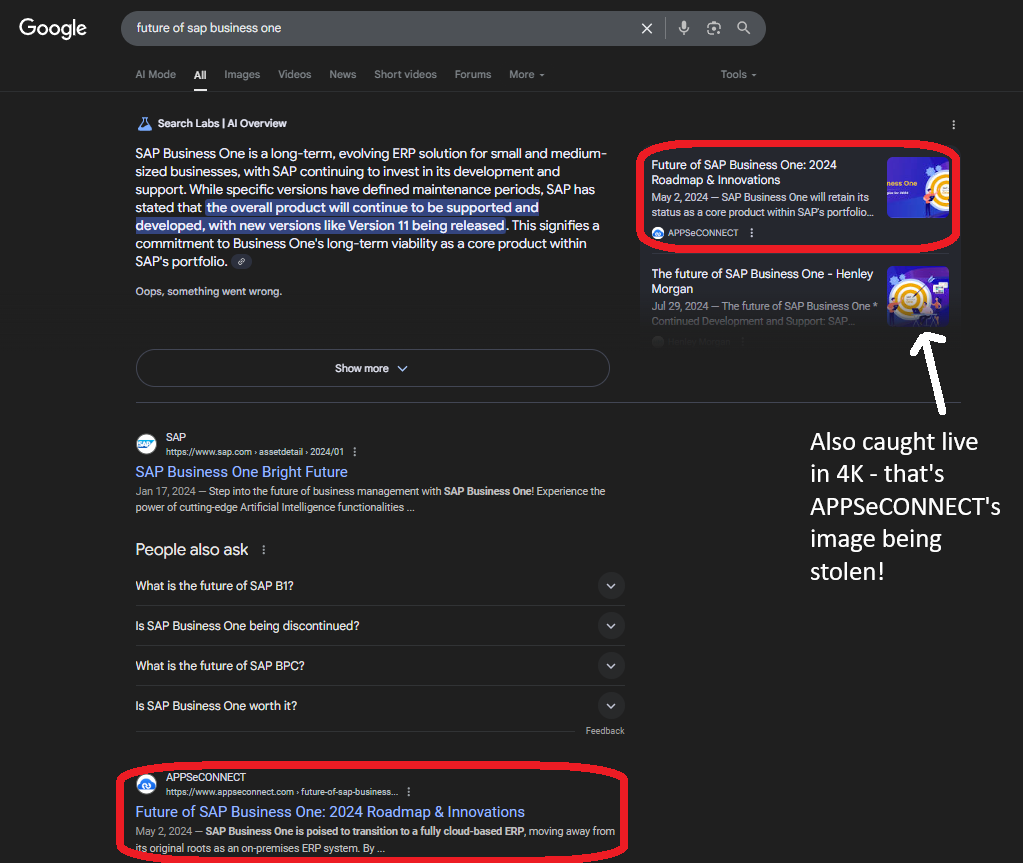Click the 'People also ask' heading

click(x=192, y=550)
